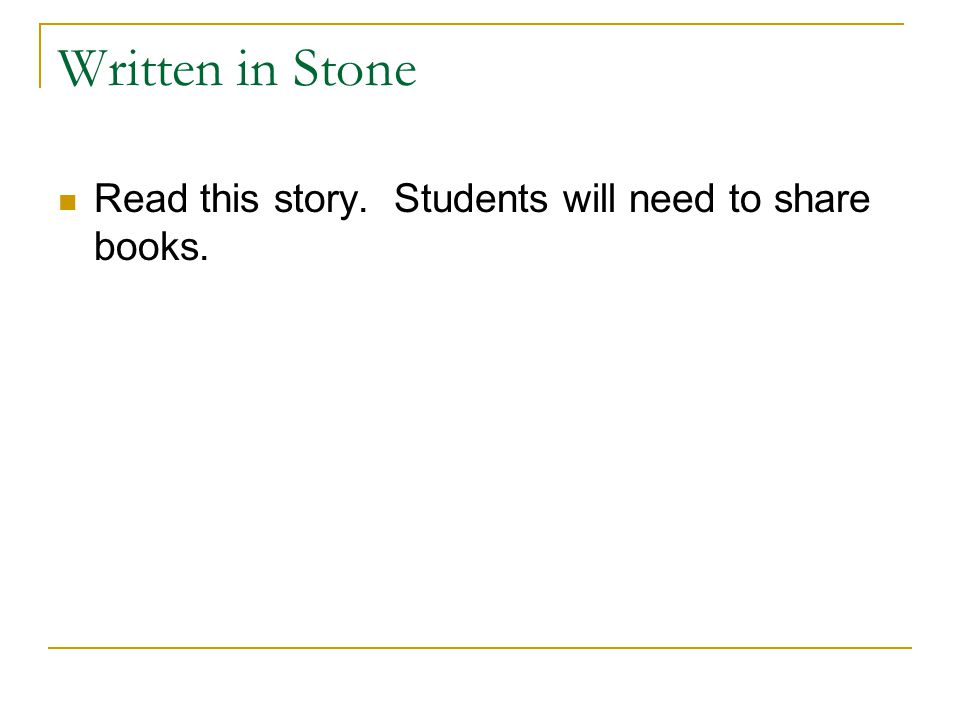Select the bottom gold horizontal line
This screenshot has height=720, width=960.
pos(479,647)
